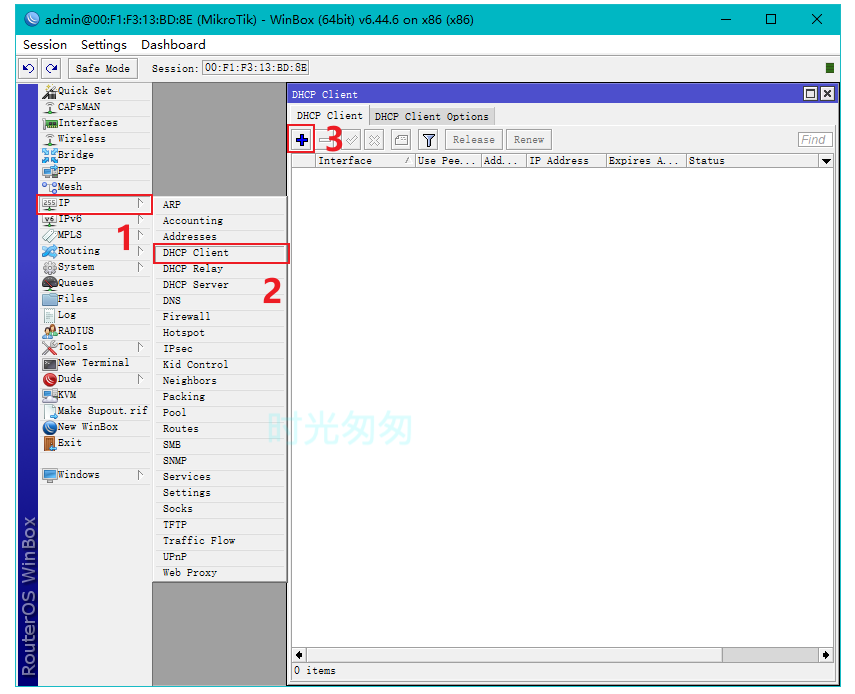
Task: Open RADIUS in sidebar
Action: (x=95, y=331)
